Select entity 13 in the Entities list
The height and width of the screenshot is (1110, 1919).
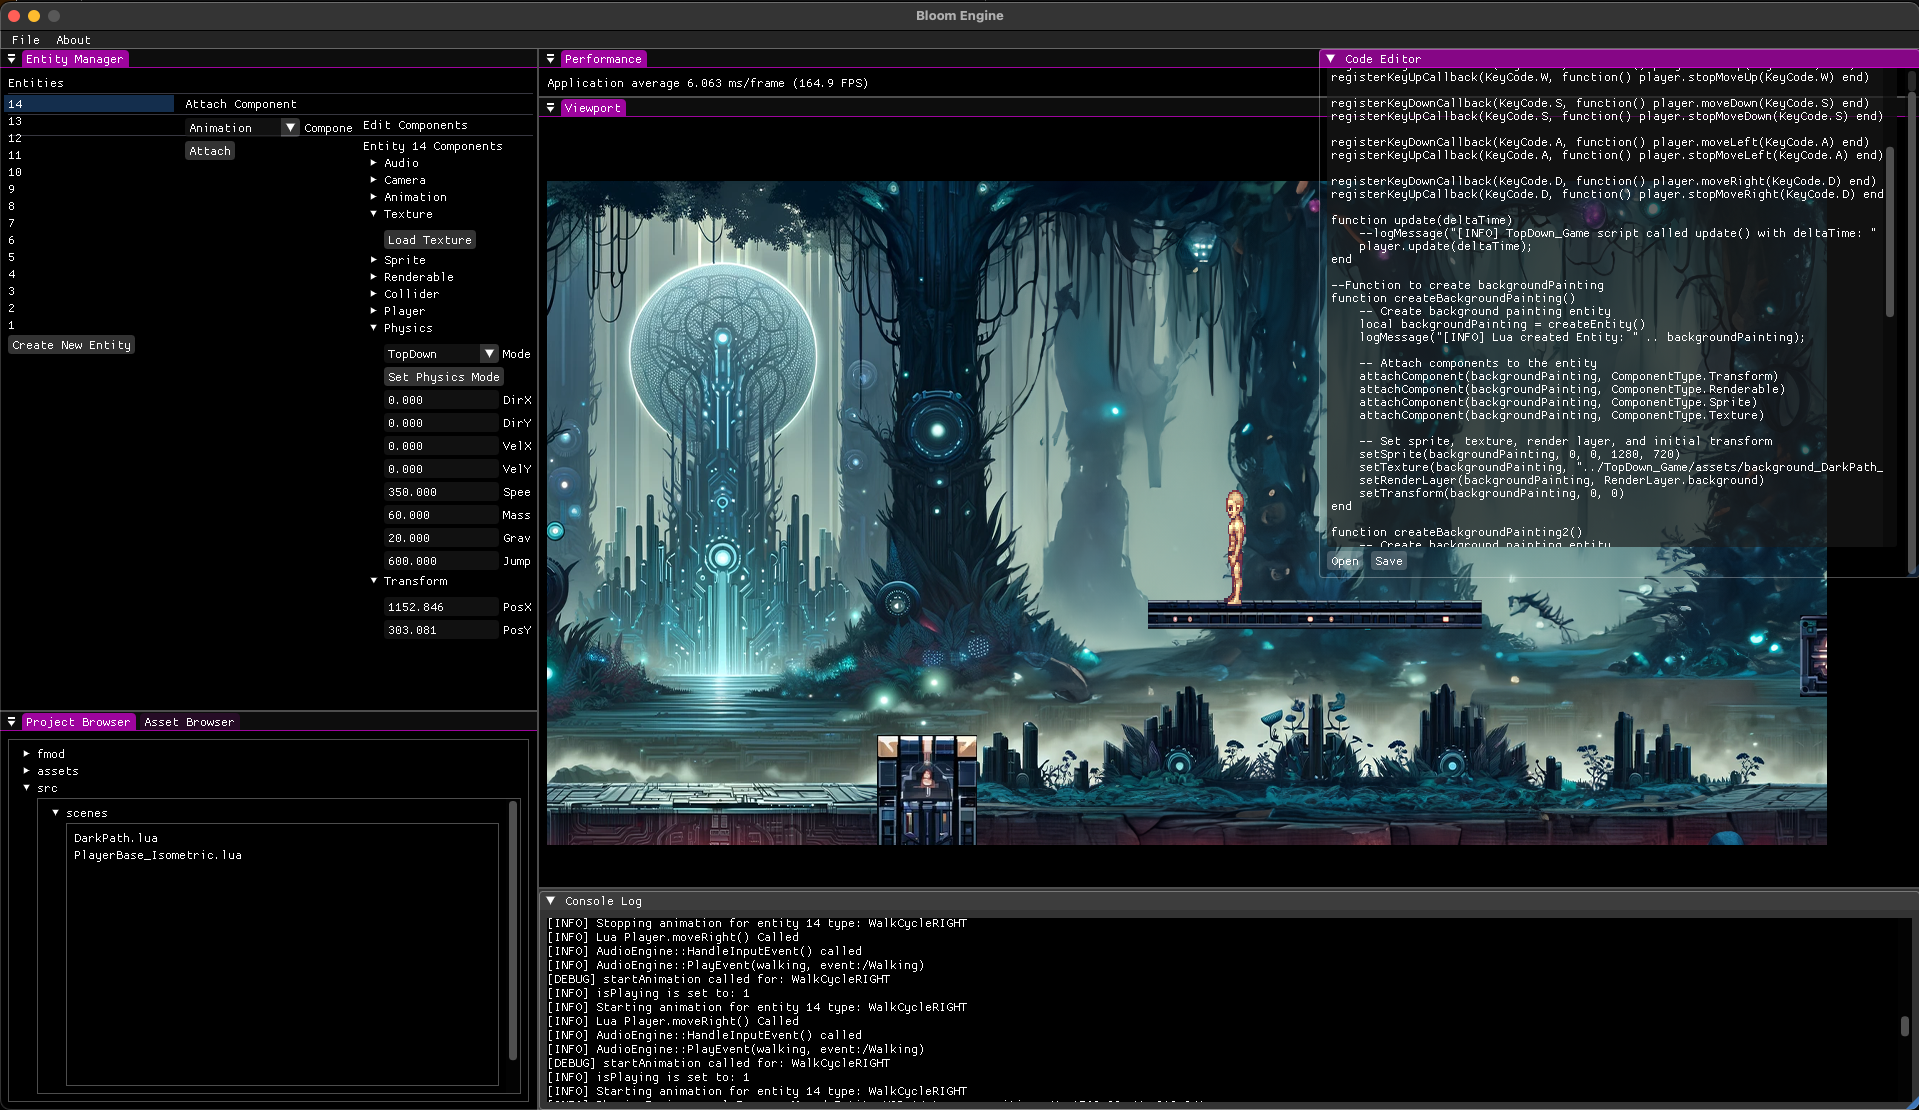[15, 121]
